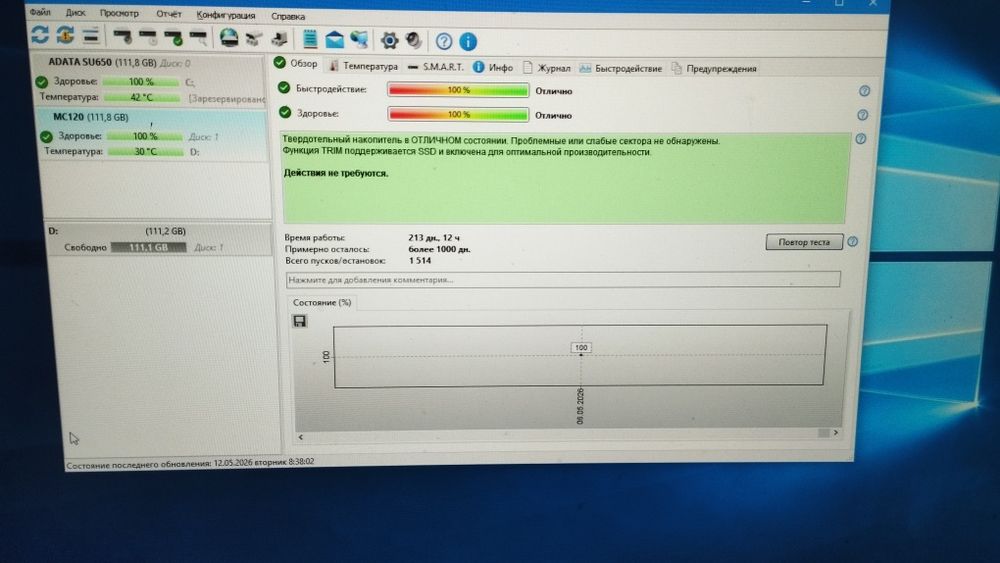Open the Файл menu

[x=40, y=12]
